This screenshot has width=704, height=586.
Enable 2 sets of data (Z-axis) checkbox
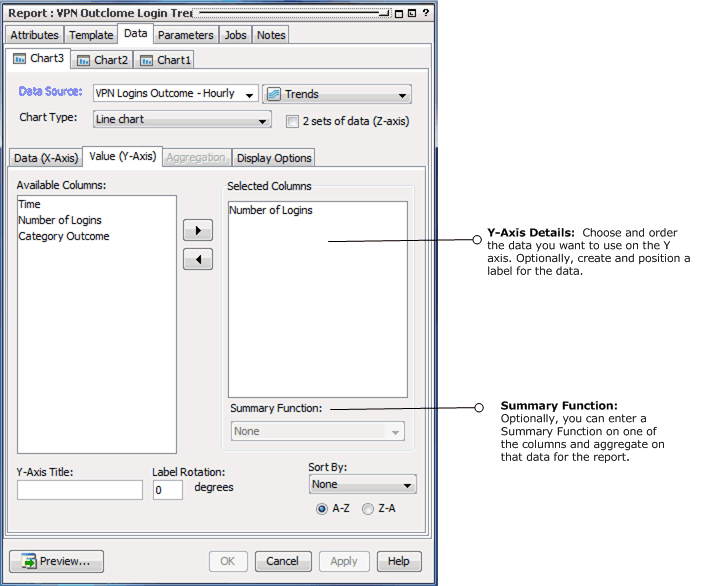click(292, 121)
